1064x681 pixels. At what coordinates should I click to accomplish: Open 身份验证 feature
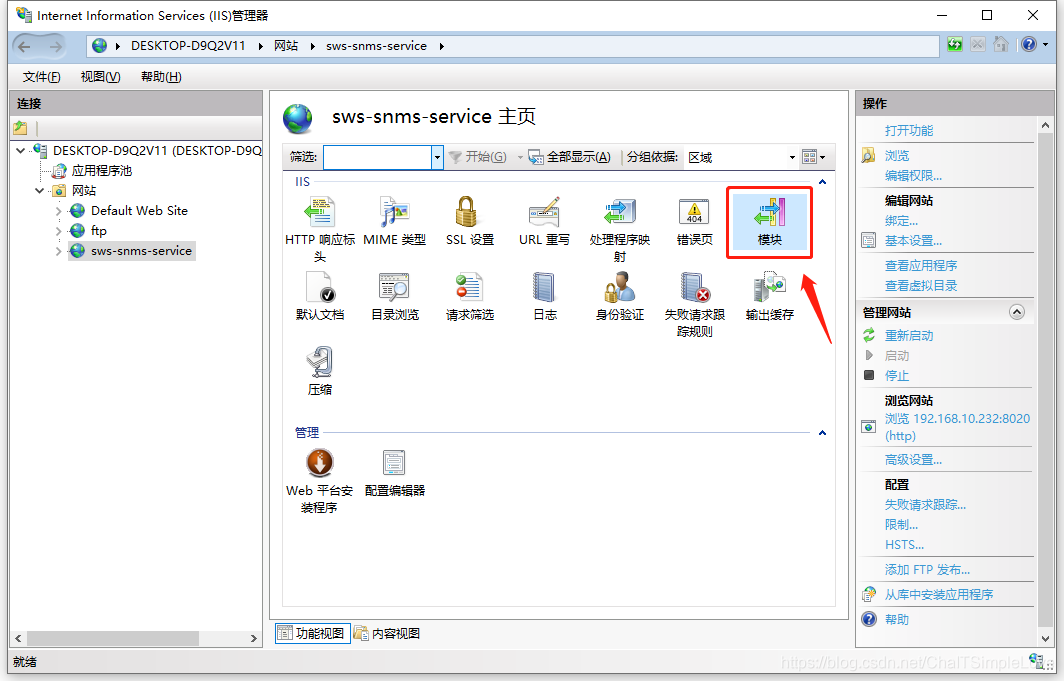coord(620,296)
